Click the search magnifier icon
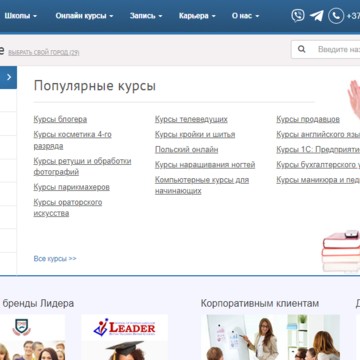 [302, 49]
